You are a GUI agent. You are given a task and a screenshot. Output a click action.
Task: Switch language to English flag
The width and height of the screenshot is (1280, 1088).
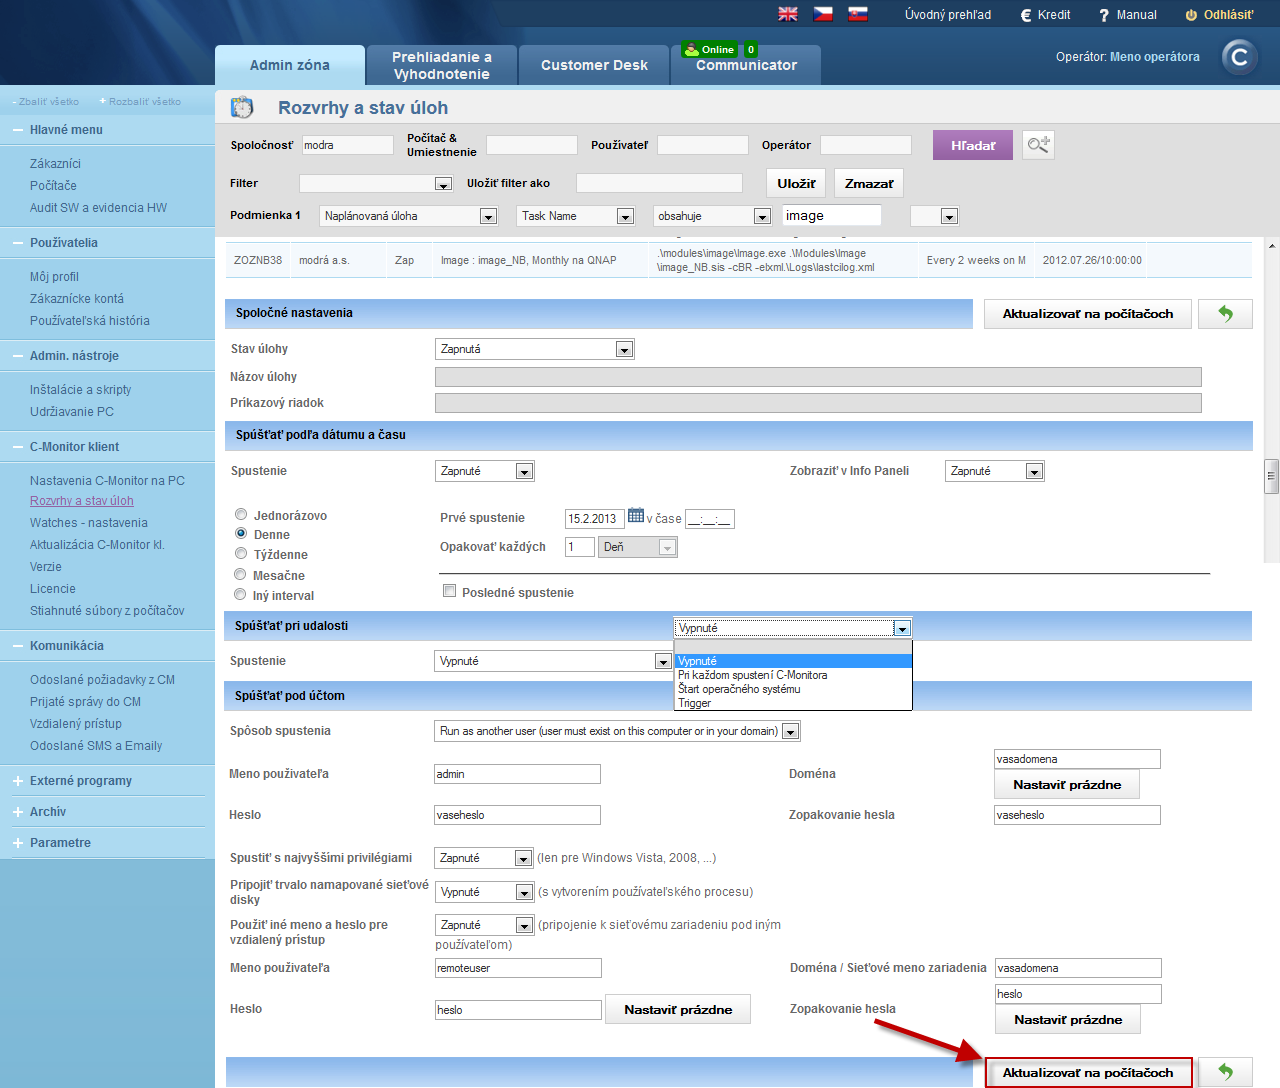[x=788, y=14]
